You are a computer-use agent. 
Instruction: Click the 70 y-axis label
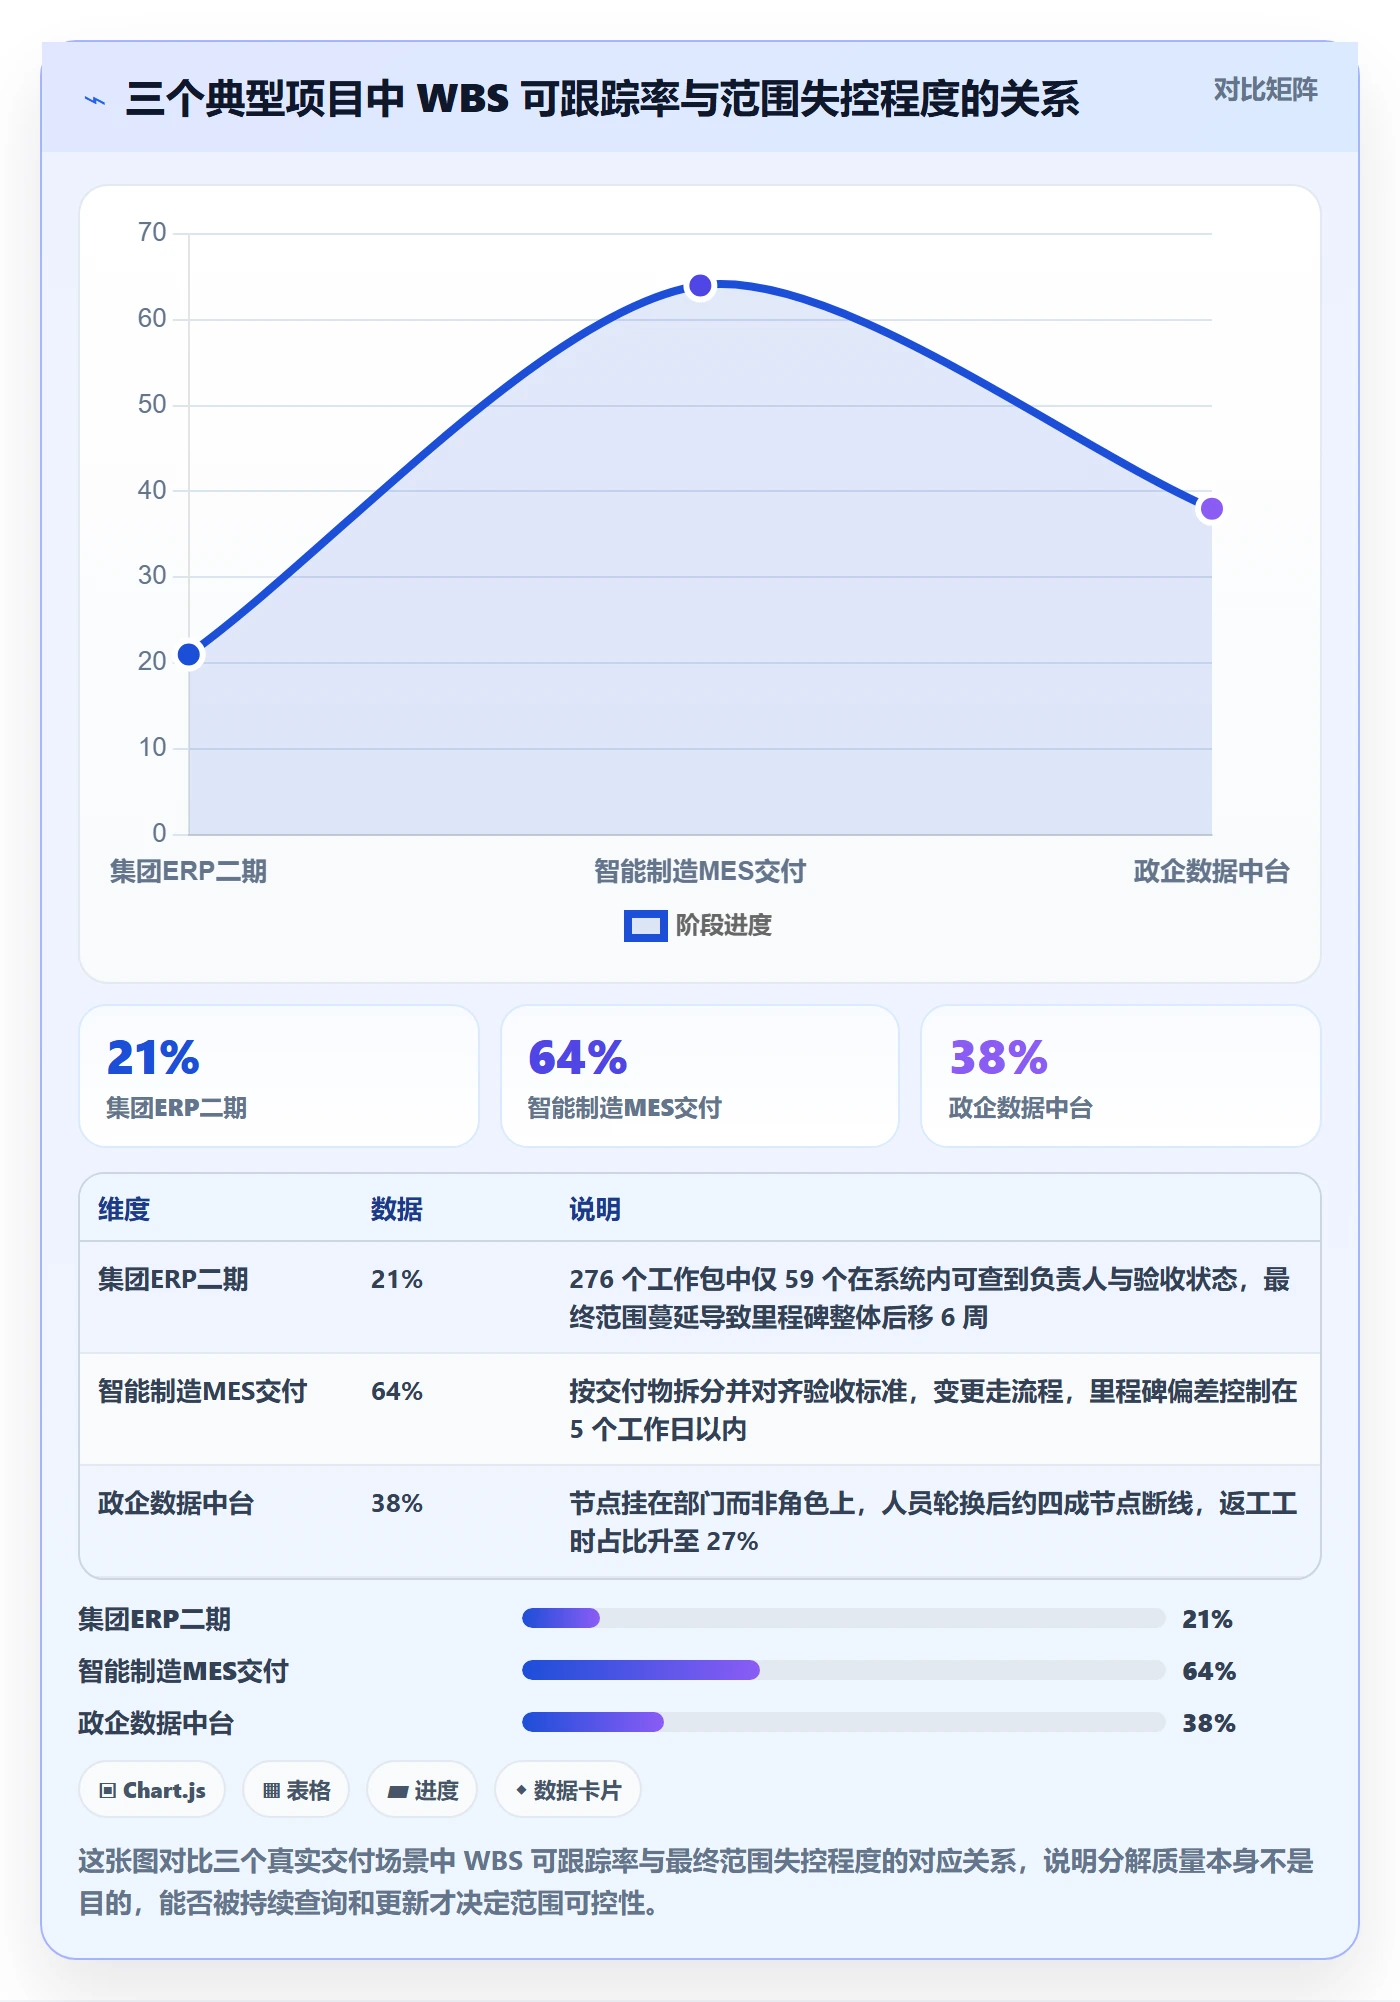point(152,233)
